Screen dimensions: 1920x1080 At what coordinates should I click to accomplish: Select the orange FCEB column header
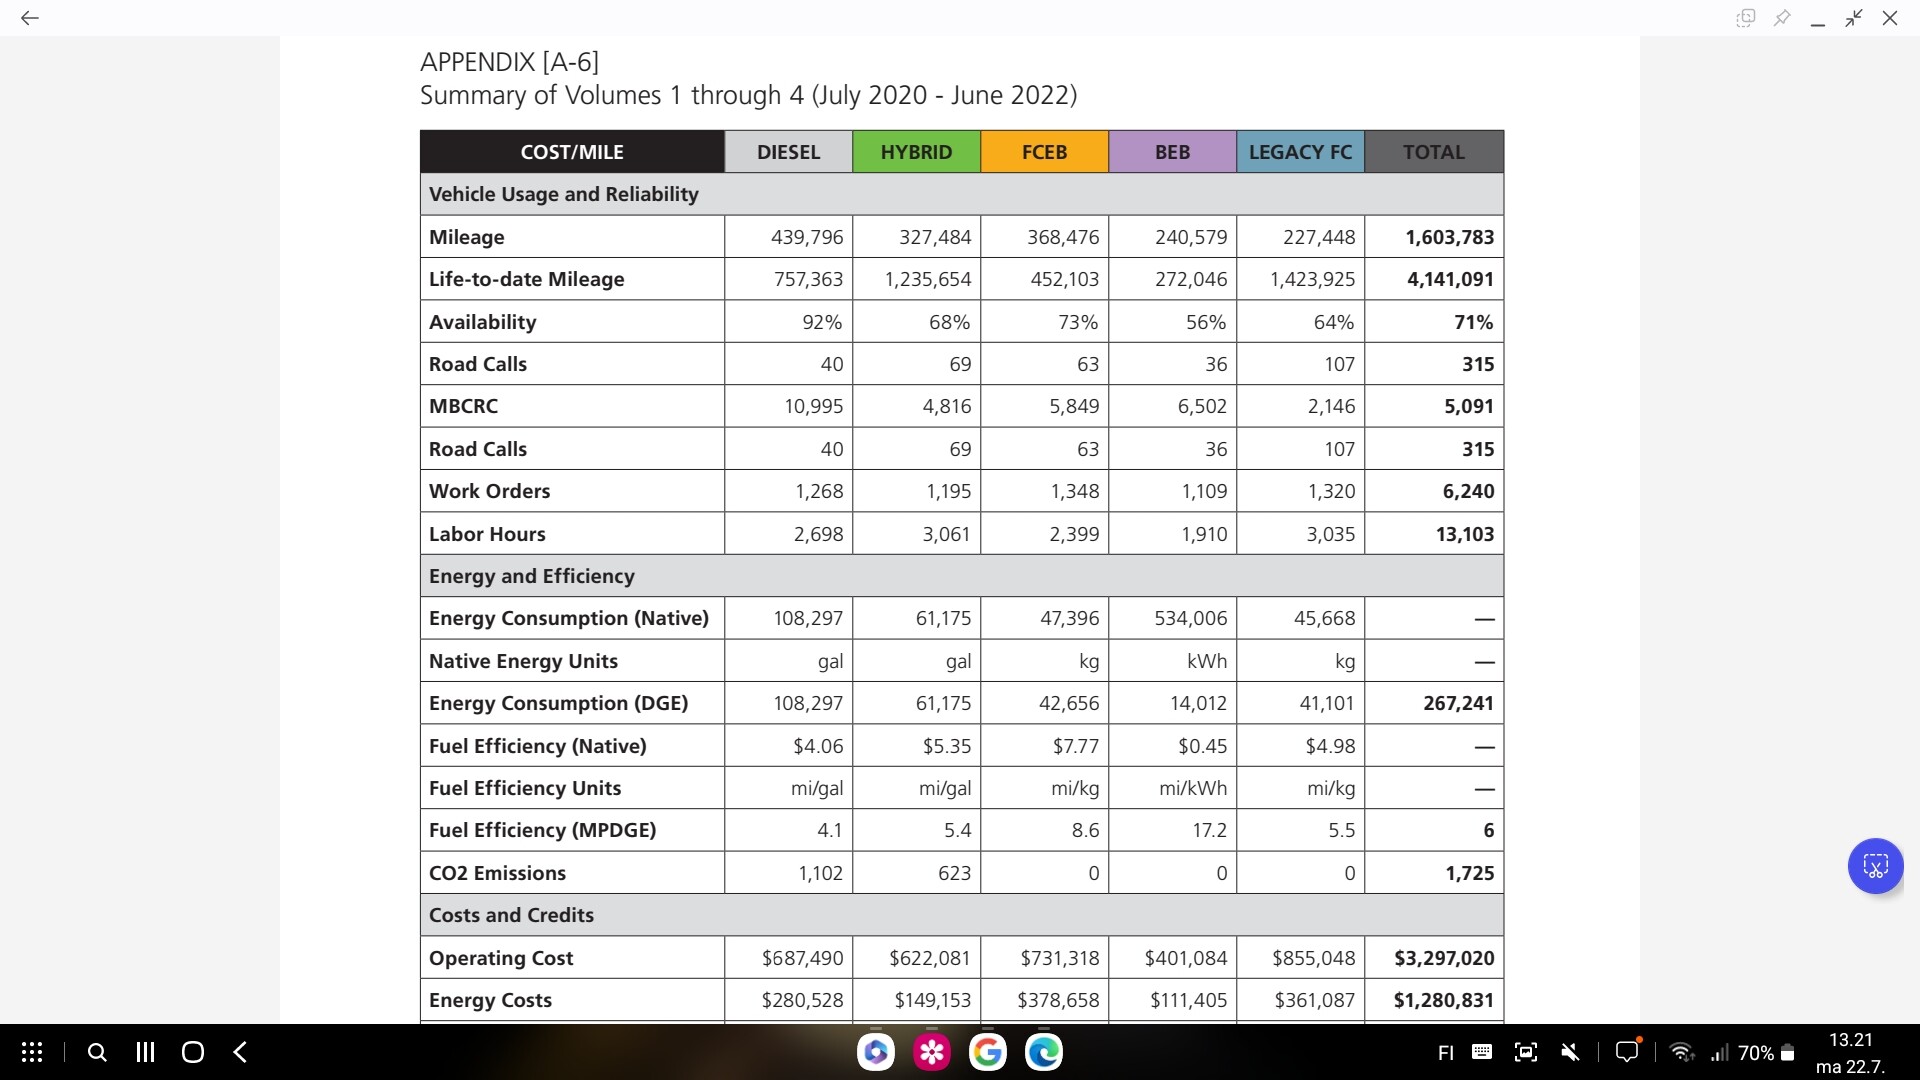(x=1044, y=152)
